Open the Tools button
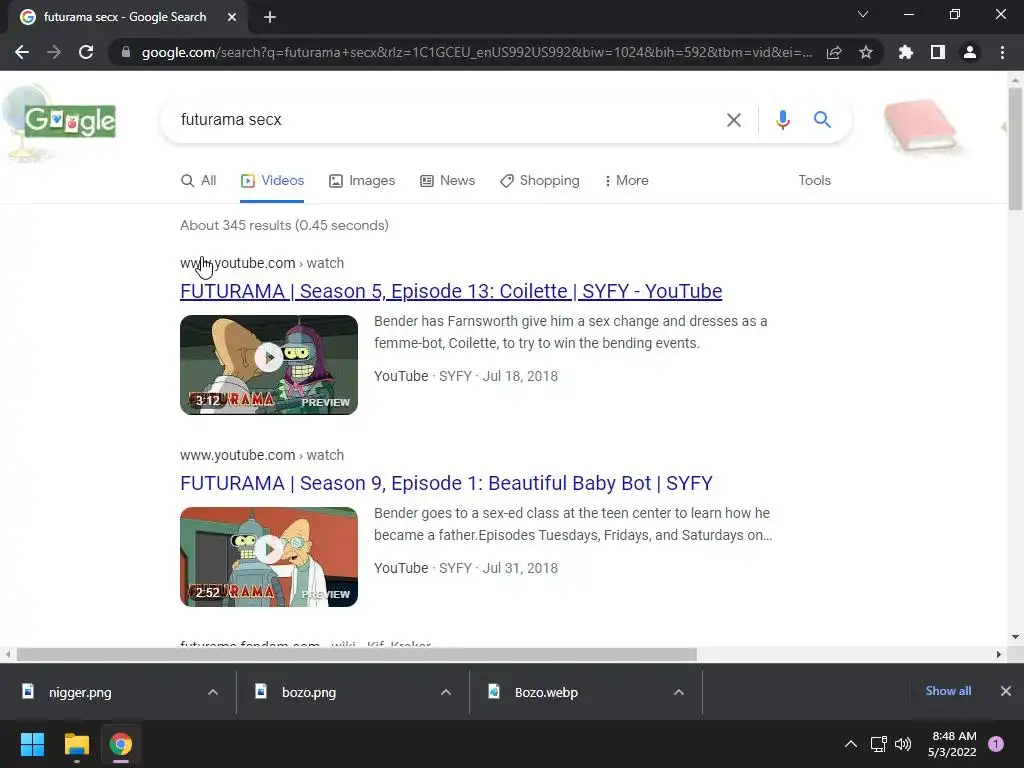1024x768 pixels. [x=814, y=181]
